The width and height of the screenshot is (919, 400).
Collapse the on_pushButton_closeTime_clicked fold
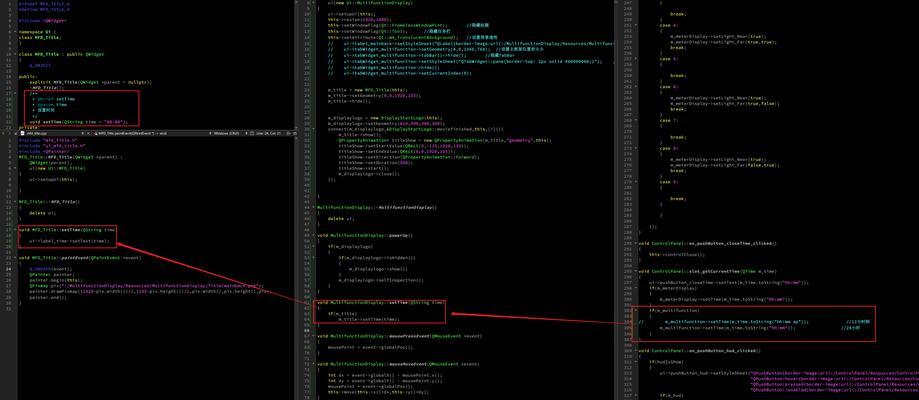[636, 243]
